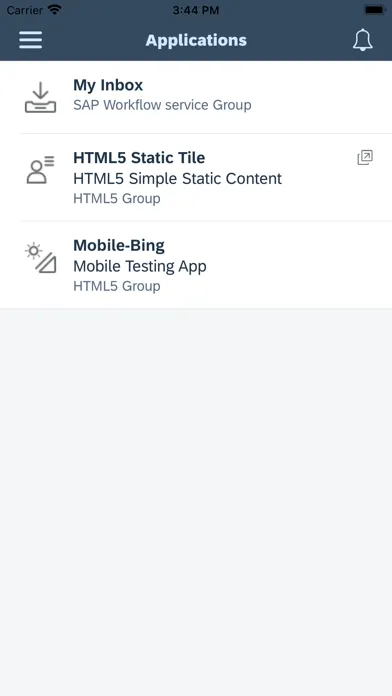
Task: Tap the Mobile-Bing sun and triangle icon
Action: (40, 257)
